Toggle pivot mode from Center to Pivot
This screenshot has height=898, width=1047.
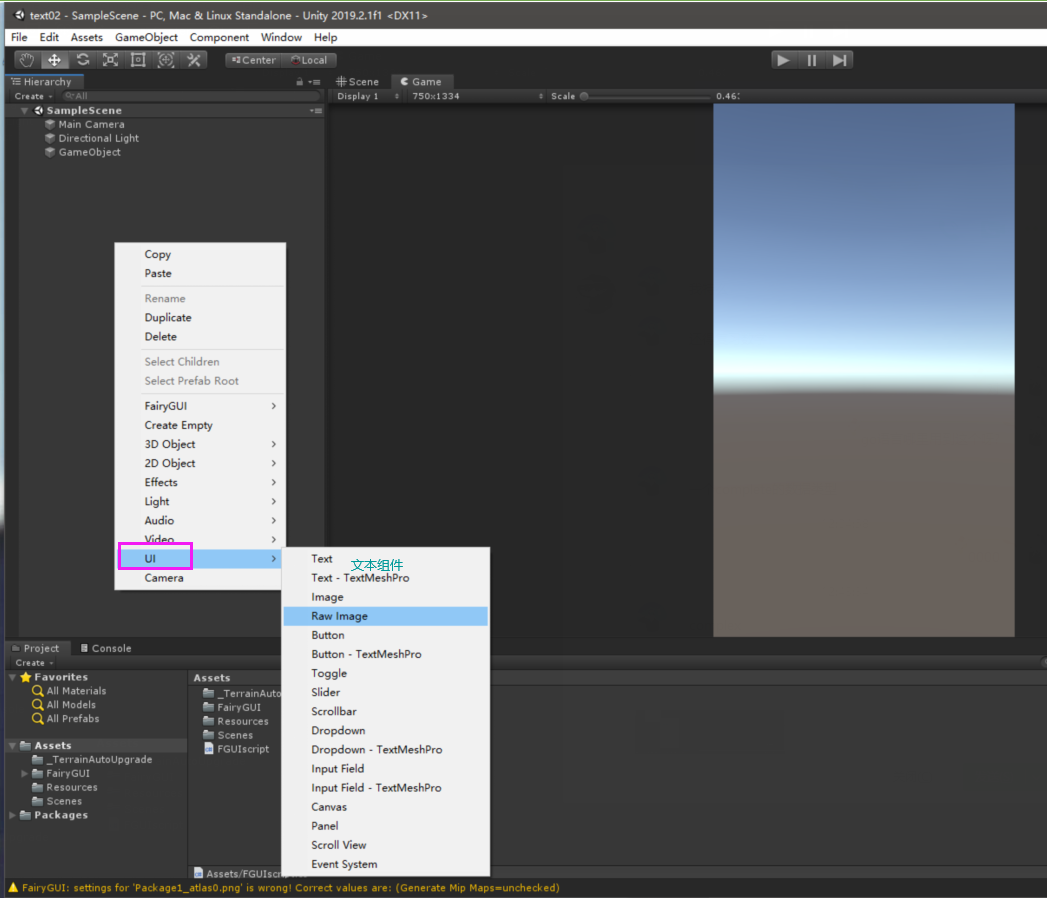click(x=253, y=60)
